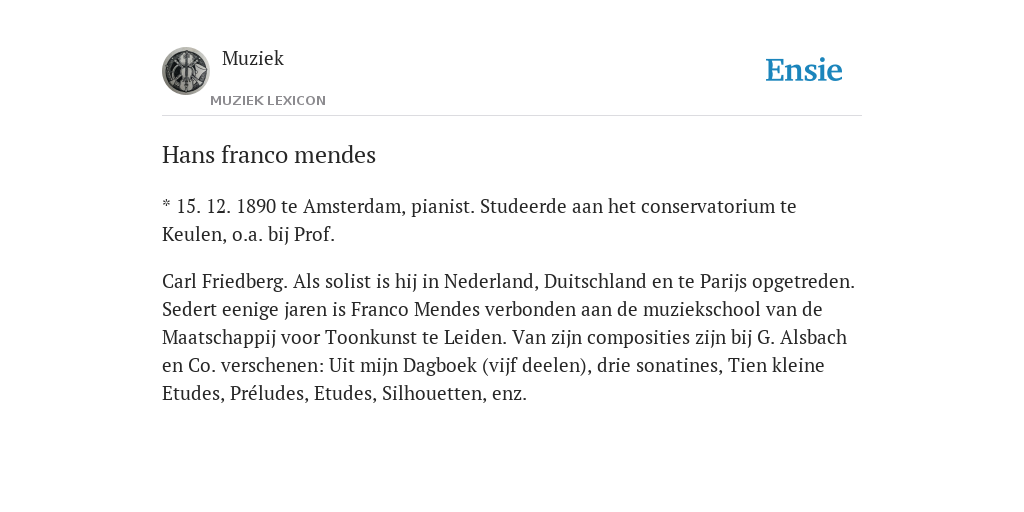
Task: Open the Ensie logo link
Action: 804,70
